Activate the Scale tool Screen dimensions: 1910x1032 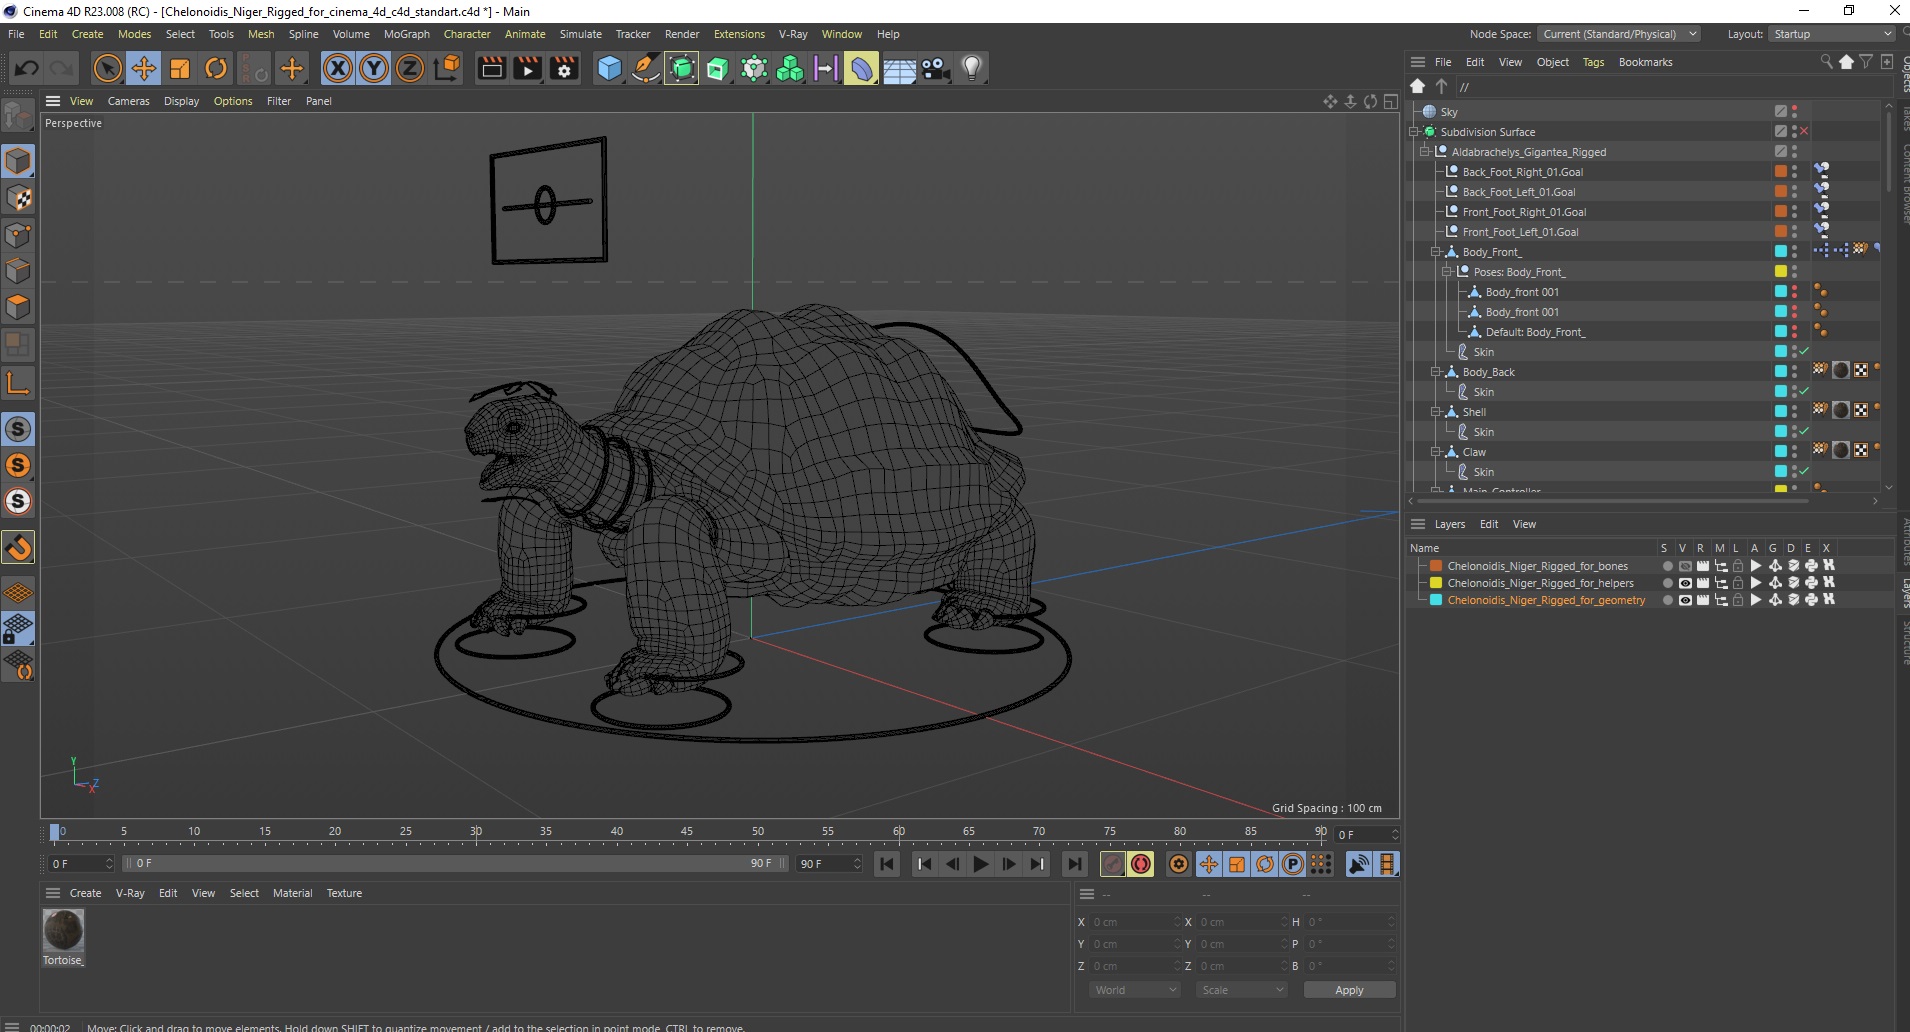180,68
